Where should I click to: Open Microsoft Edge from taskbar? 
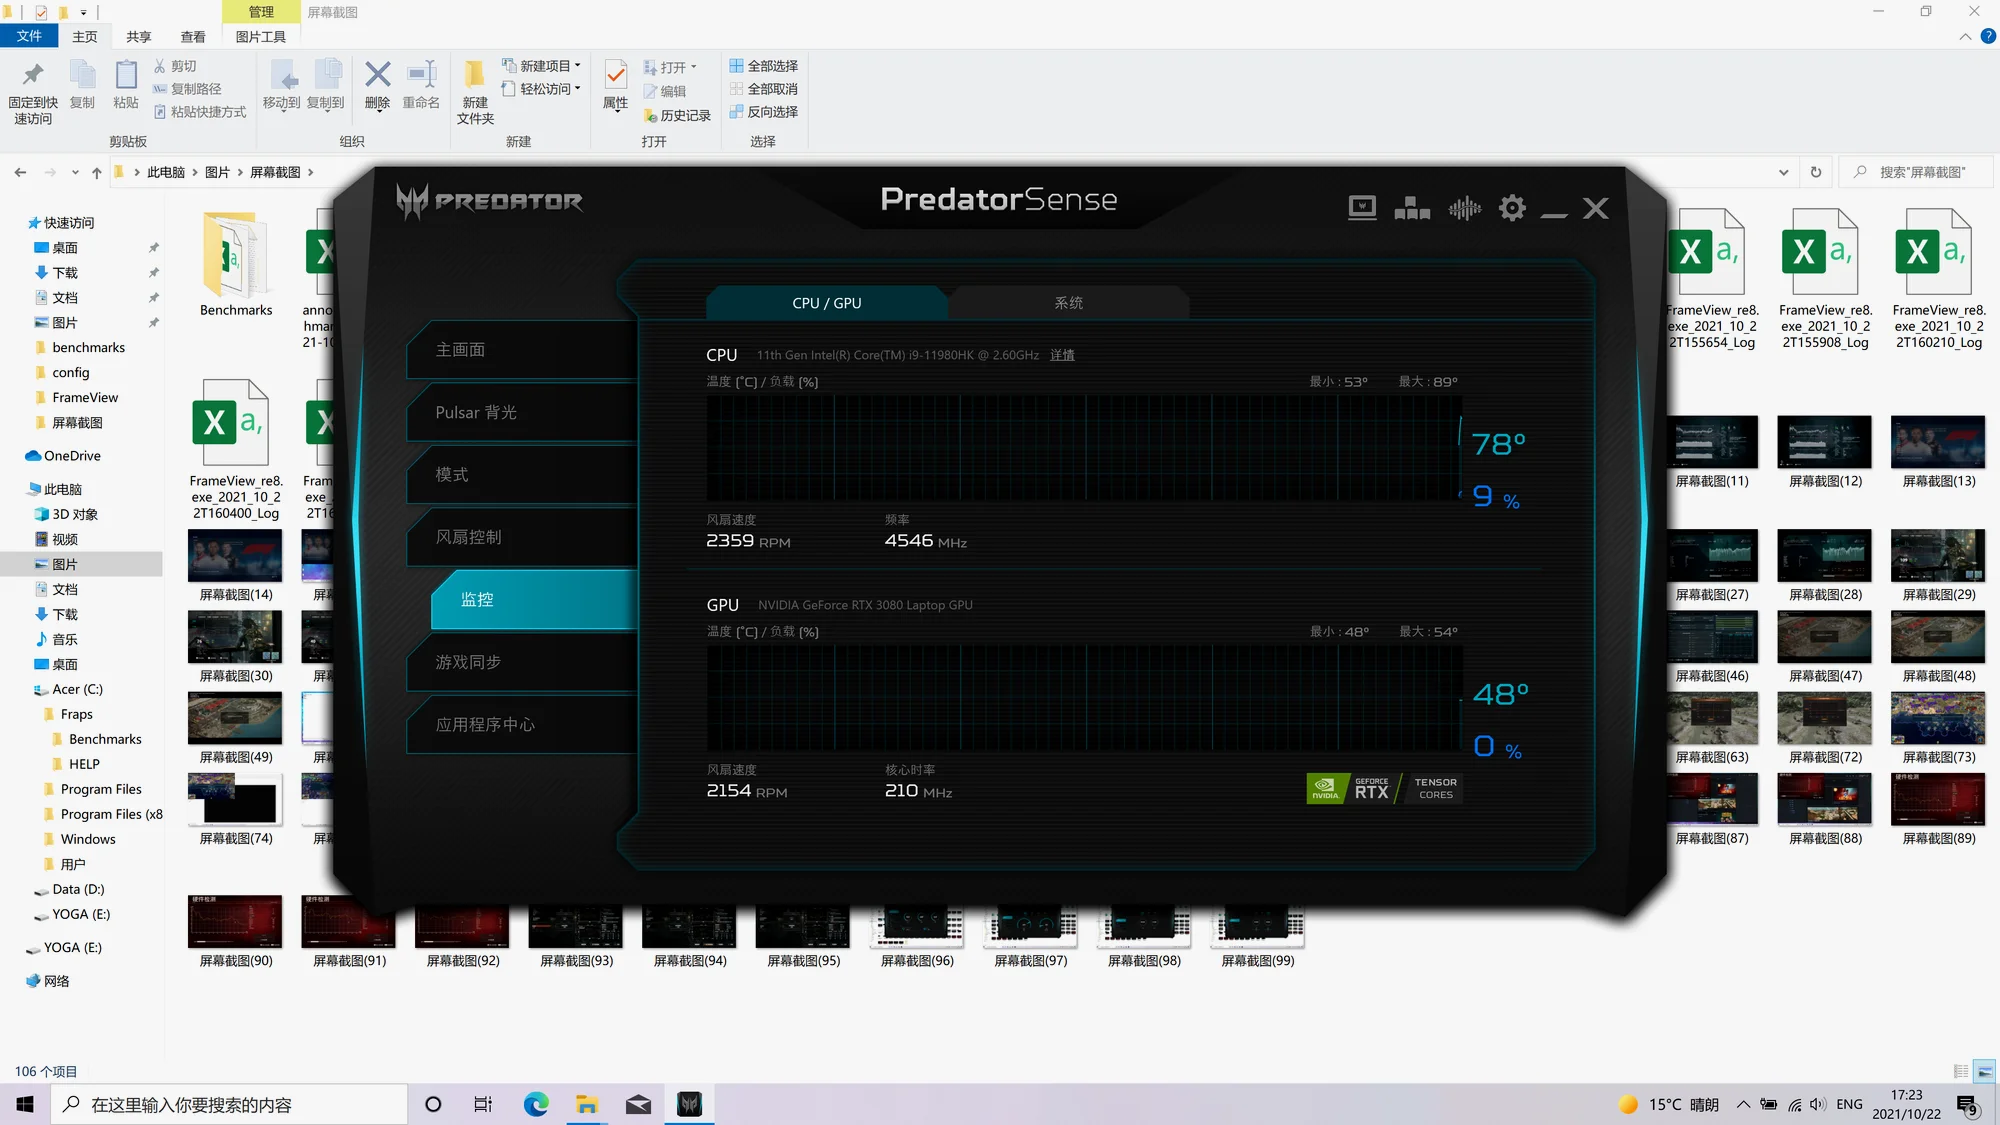536,1104
